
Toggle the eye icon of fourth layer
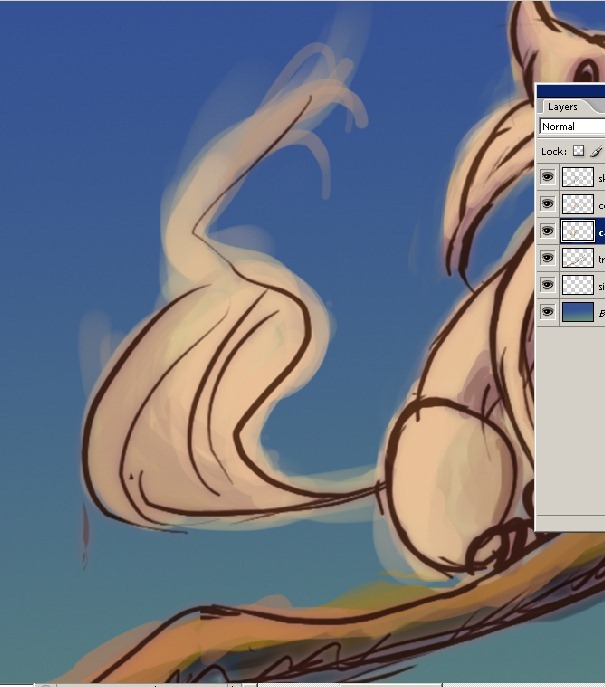pos(547,258)
